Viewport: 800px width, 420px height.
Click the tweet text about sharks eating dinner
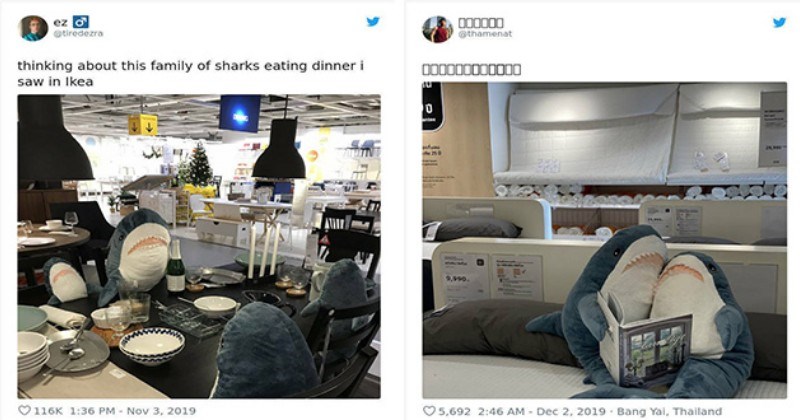tap(190, 73)
